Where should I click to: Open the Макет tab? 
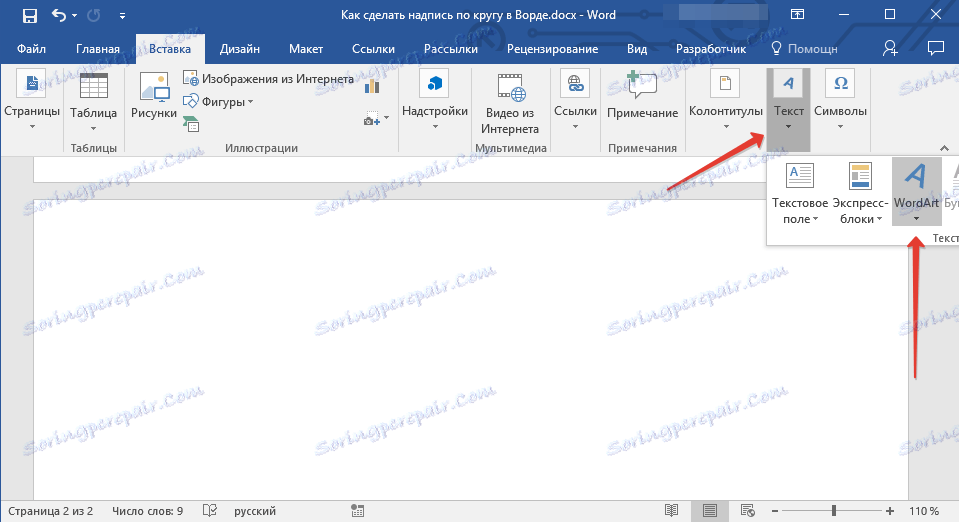[x=306, y=49]
